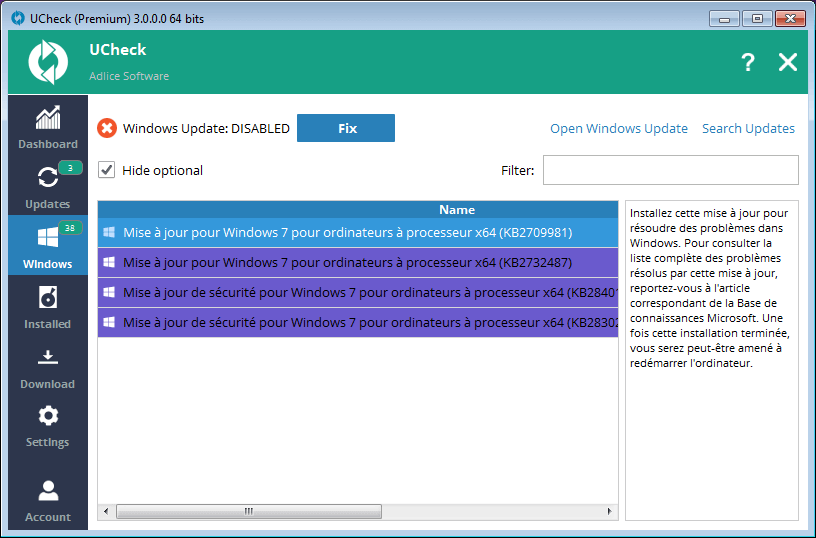The height and width of the screenshot is (538, 816).
Task: Open the Updates section in sidebar
Action: click(x=47, y=185)
